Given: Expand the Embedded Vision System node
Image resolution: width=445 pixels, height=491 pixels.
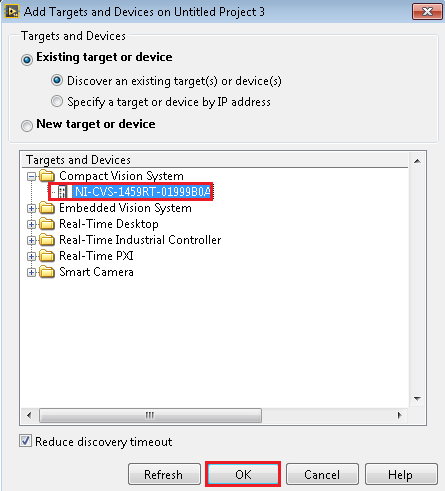Looking at the screenshot, I should click(x=31, y=208).
